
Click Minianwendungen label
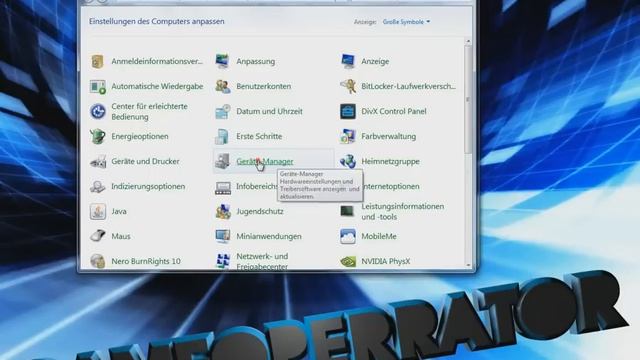pyautogui.click(x=269, y=236)
